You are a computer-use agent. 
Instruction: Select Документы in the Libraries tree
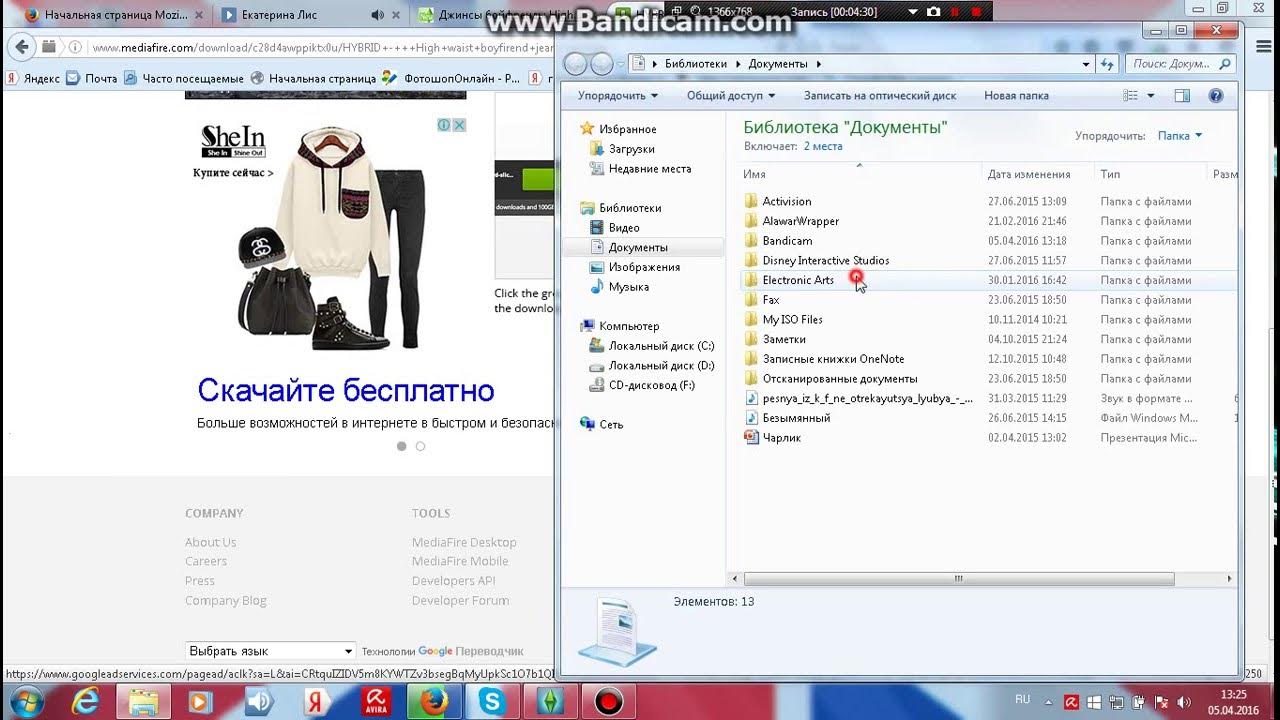(x=638, y=247)
